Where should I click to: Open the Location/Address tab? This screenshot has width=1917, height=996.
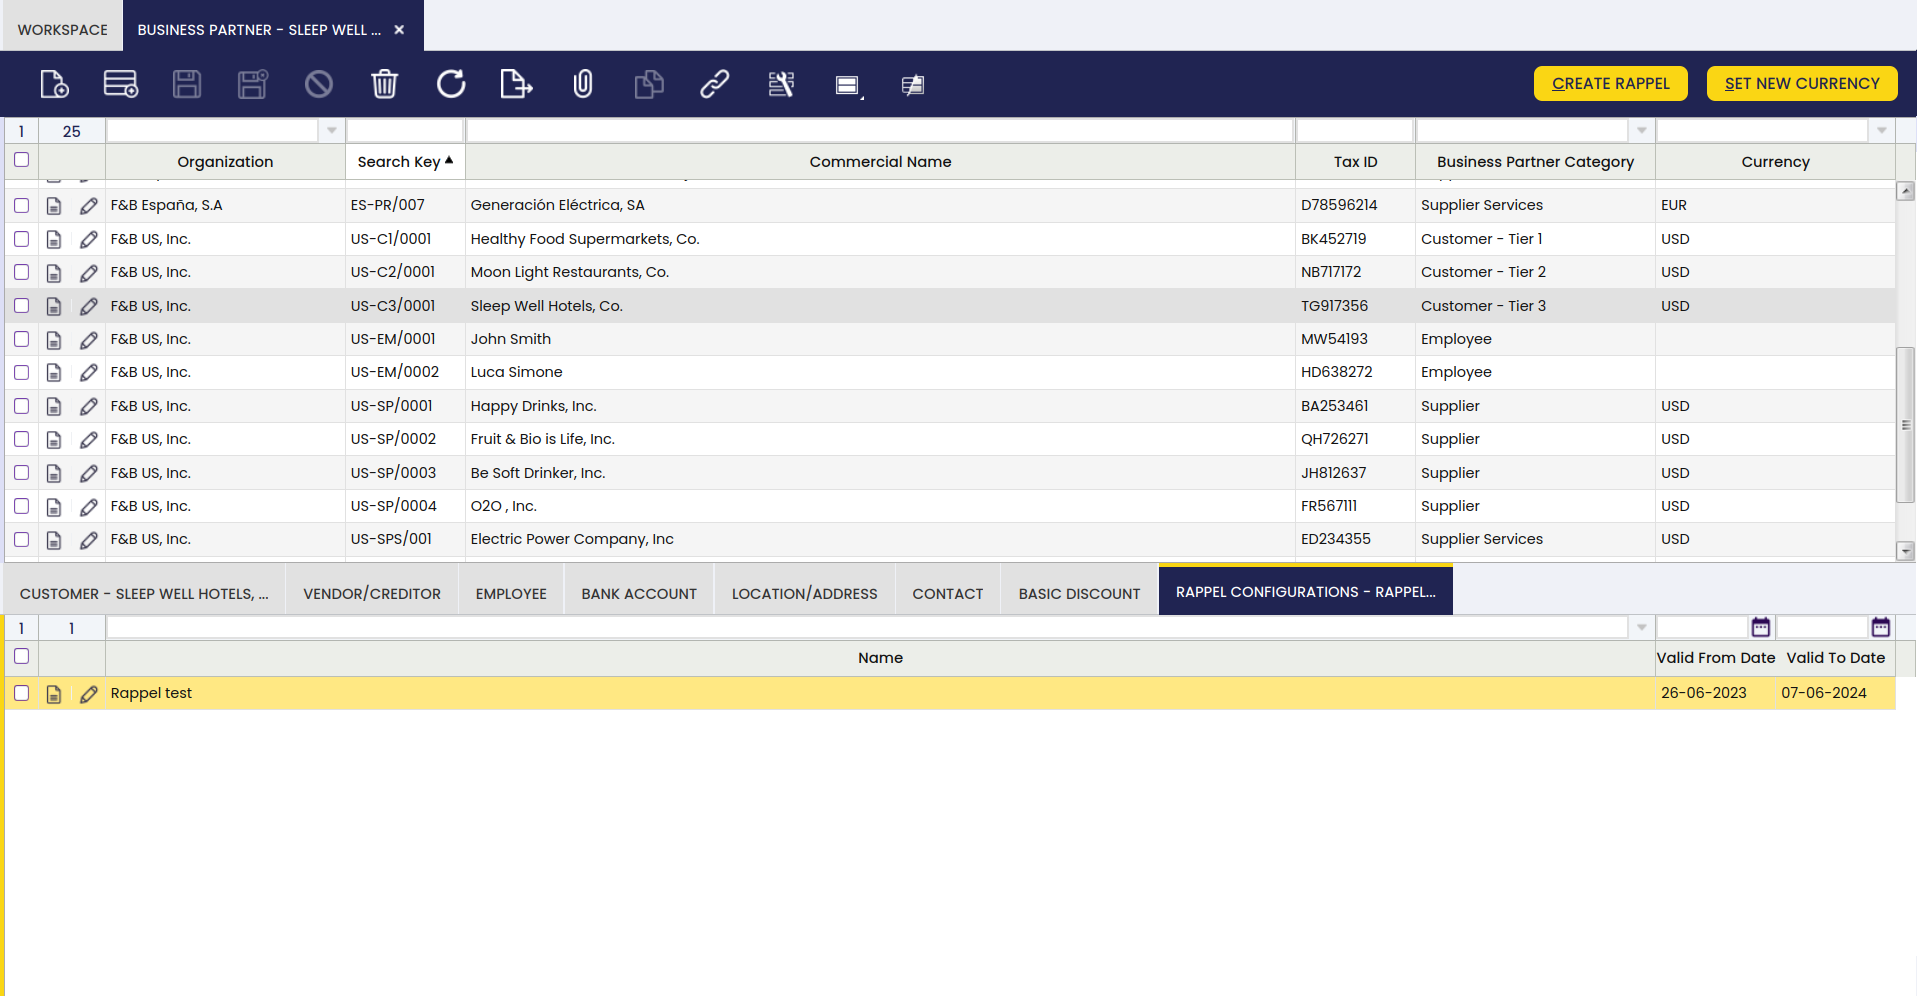point(804,594)
